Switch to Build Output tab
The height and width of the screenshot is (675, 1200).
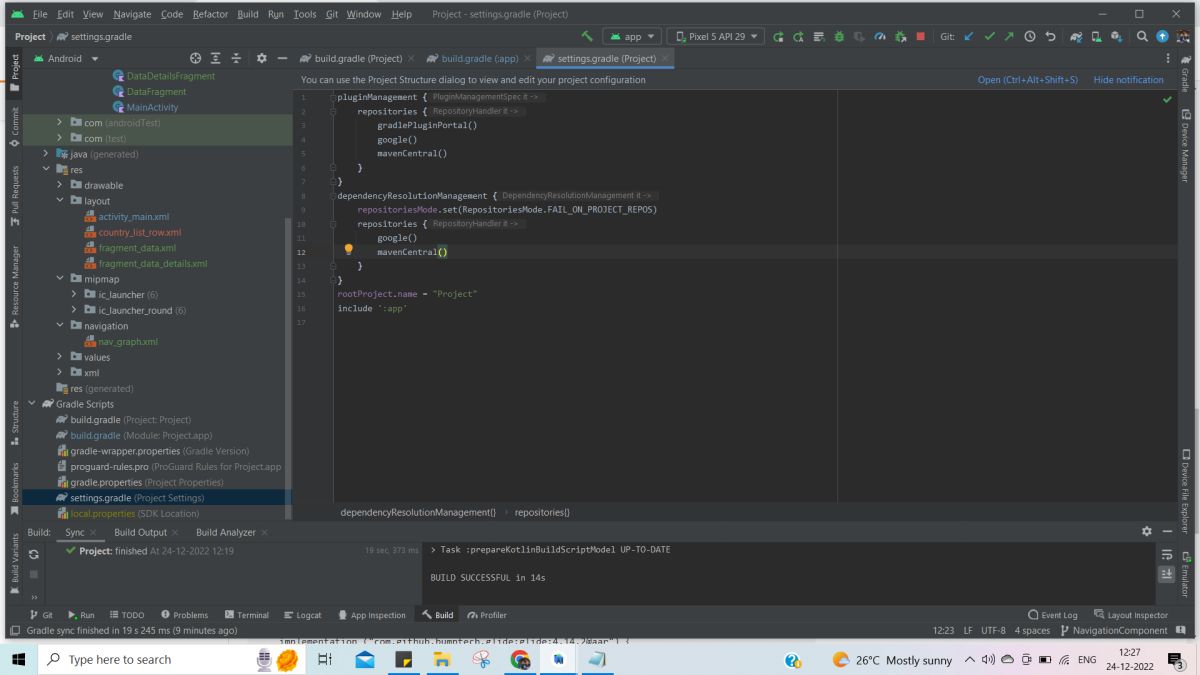(140, 532)
